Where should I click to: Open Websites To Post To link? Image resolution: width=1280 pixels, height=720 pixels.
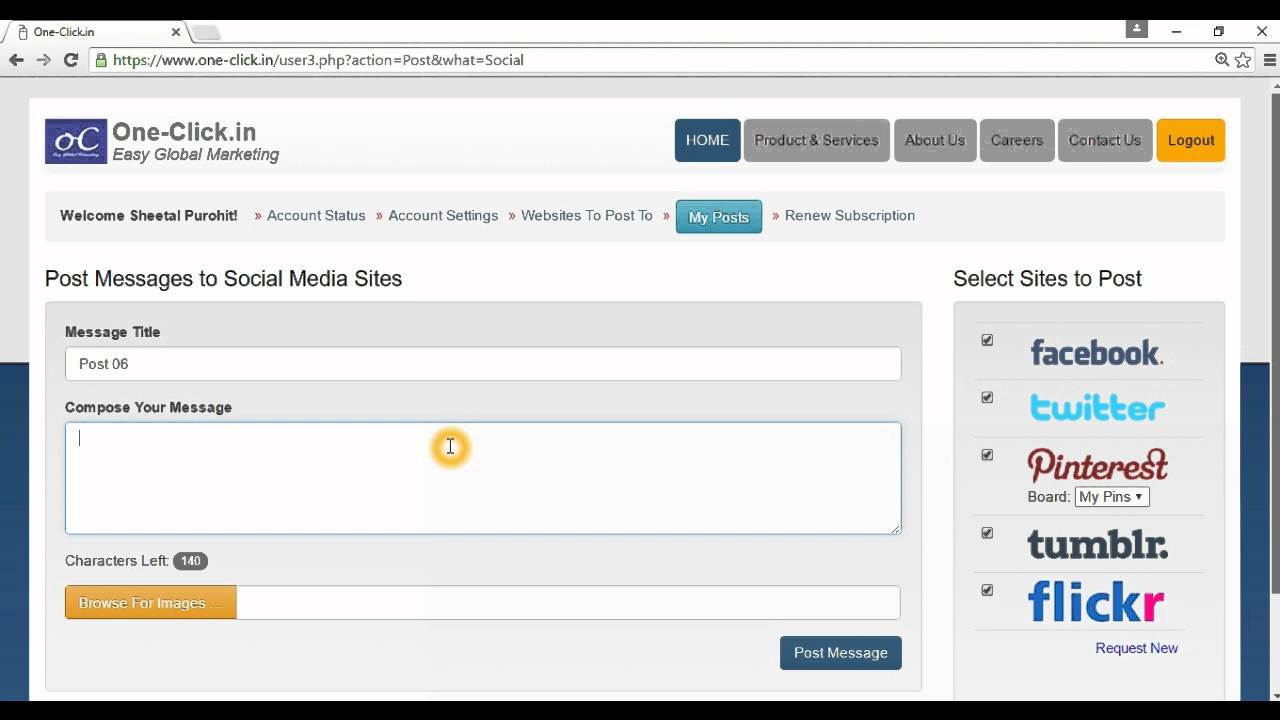(587, 215)
